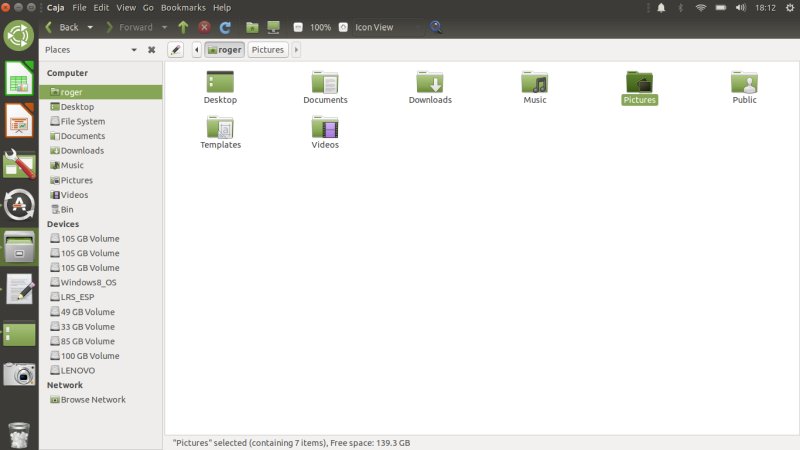
Task: Open the Caja application menu
Action: pyautogui.click(x=56, y=8)
